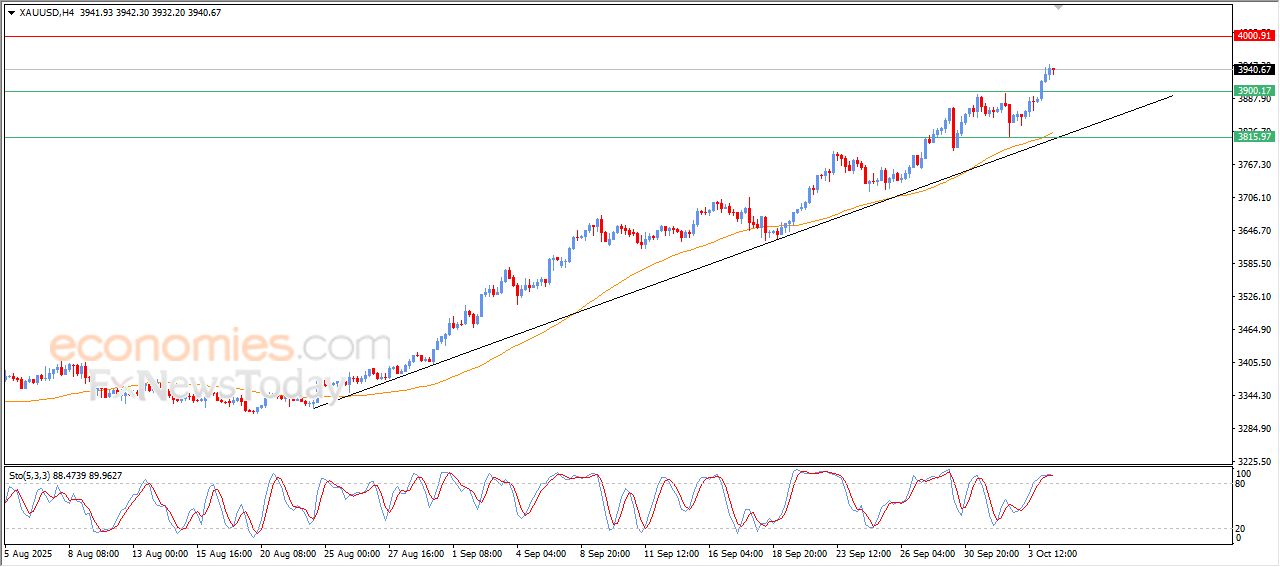1280x567 pixels.
Task: Click the stochastic 20 level axis label
Action: pos(1241,528)
